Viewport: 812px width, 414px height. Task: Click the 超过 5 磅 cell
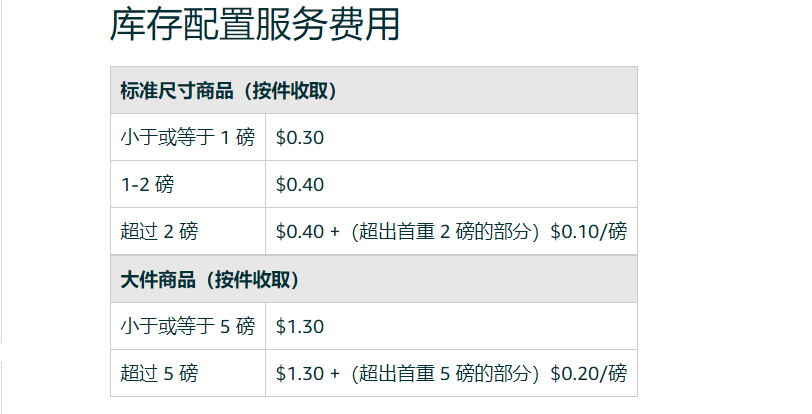159,374
